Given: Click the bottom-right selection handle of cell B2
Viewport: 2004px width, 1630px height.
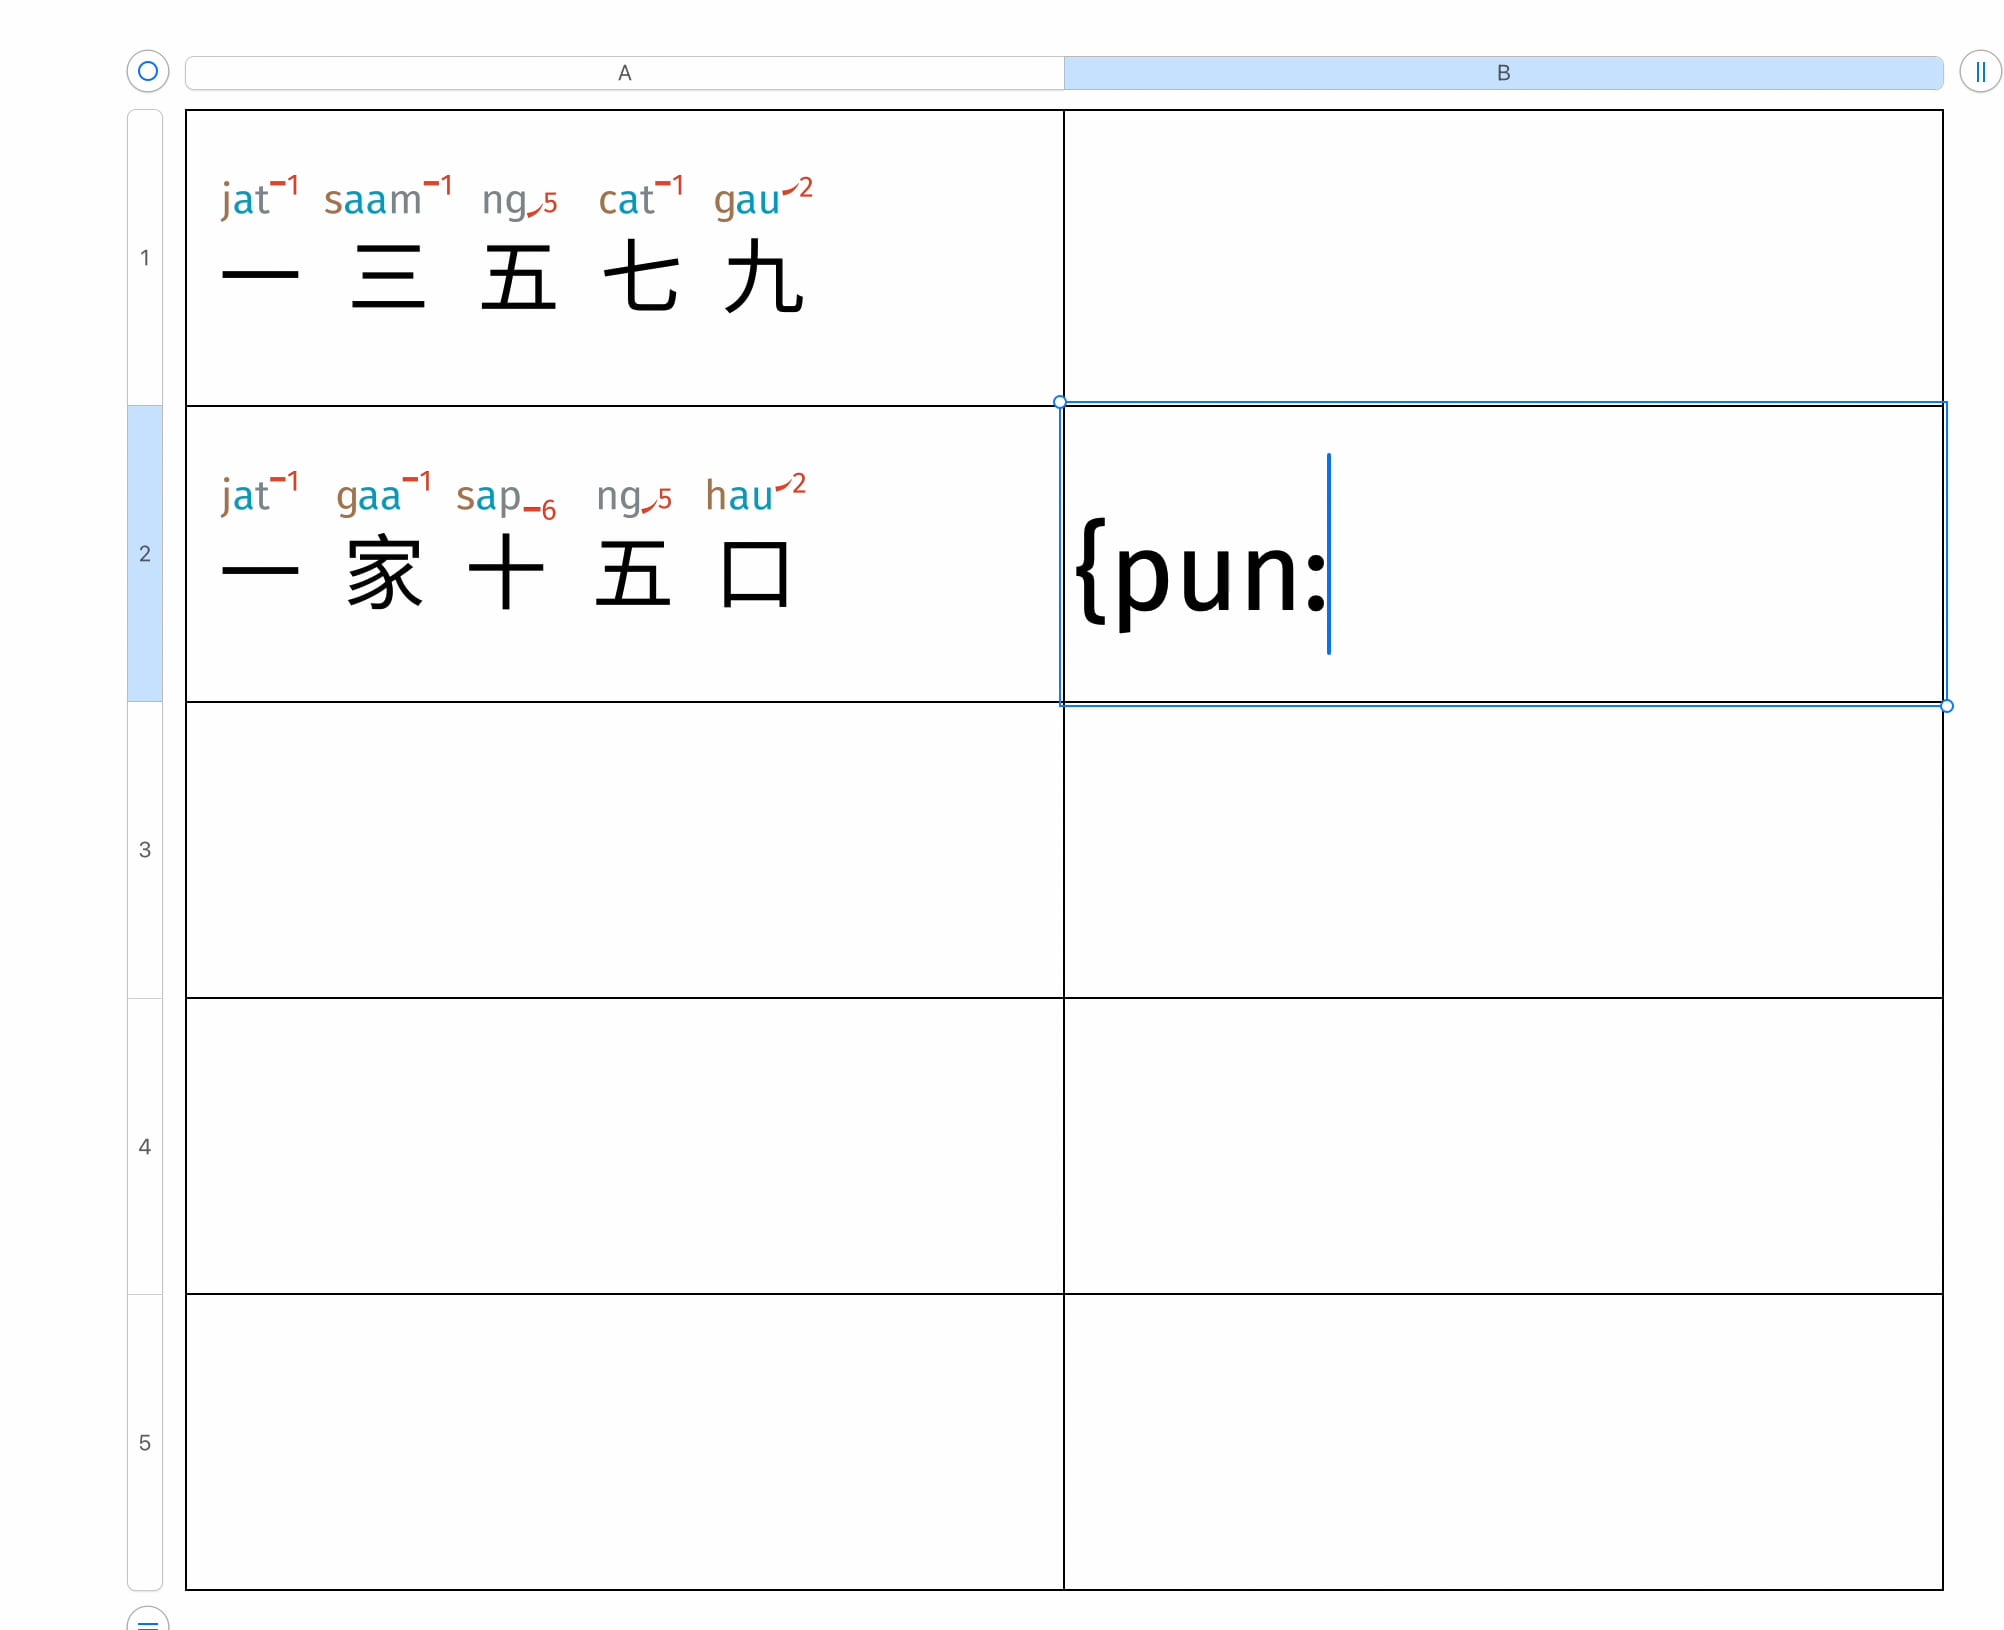Looking at the screenshot, I should [x=1947, y=706].
